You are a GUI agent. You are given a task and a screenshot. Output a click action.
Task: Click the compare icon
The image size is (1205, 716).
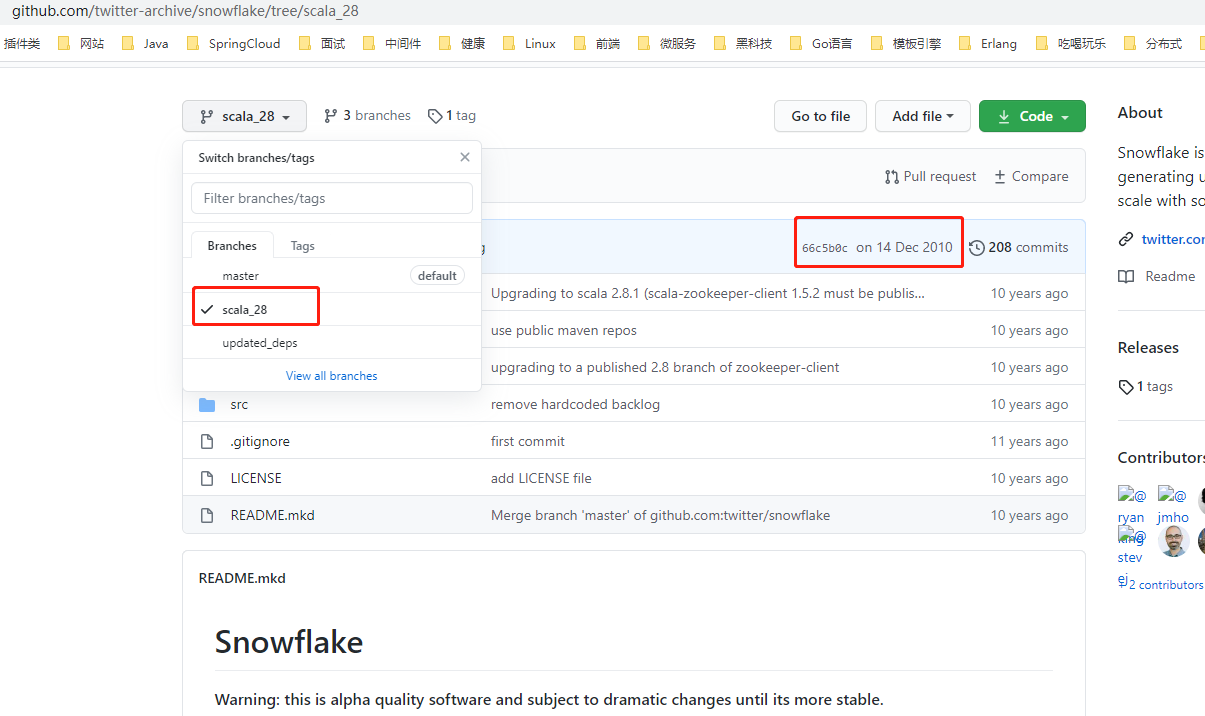pos(1000,177)
